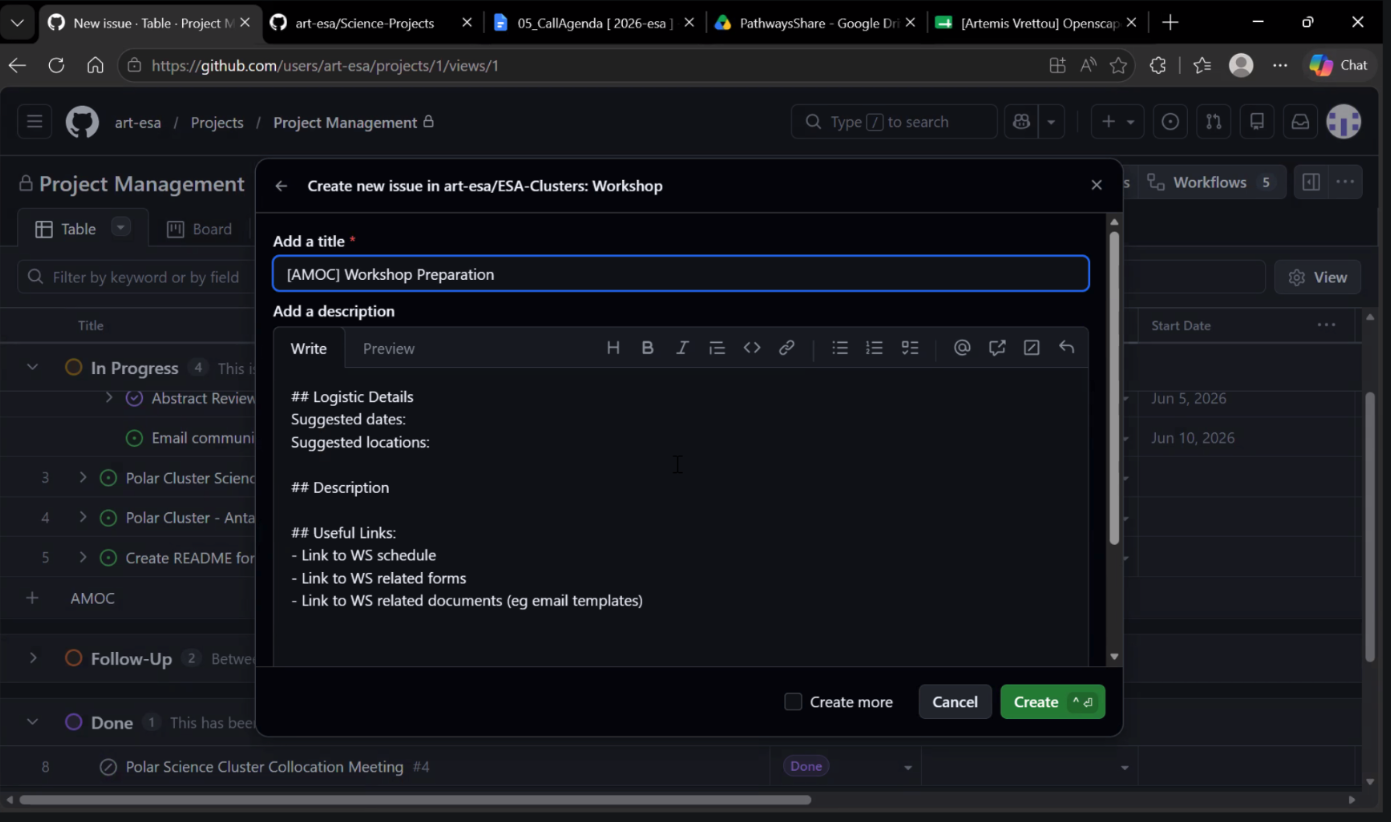1391x822 pixels.
Task: Open the create new plus dropdown
Action: pos(1117,122)
